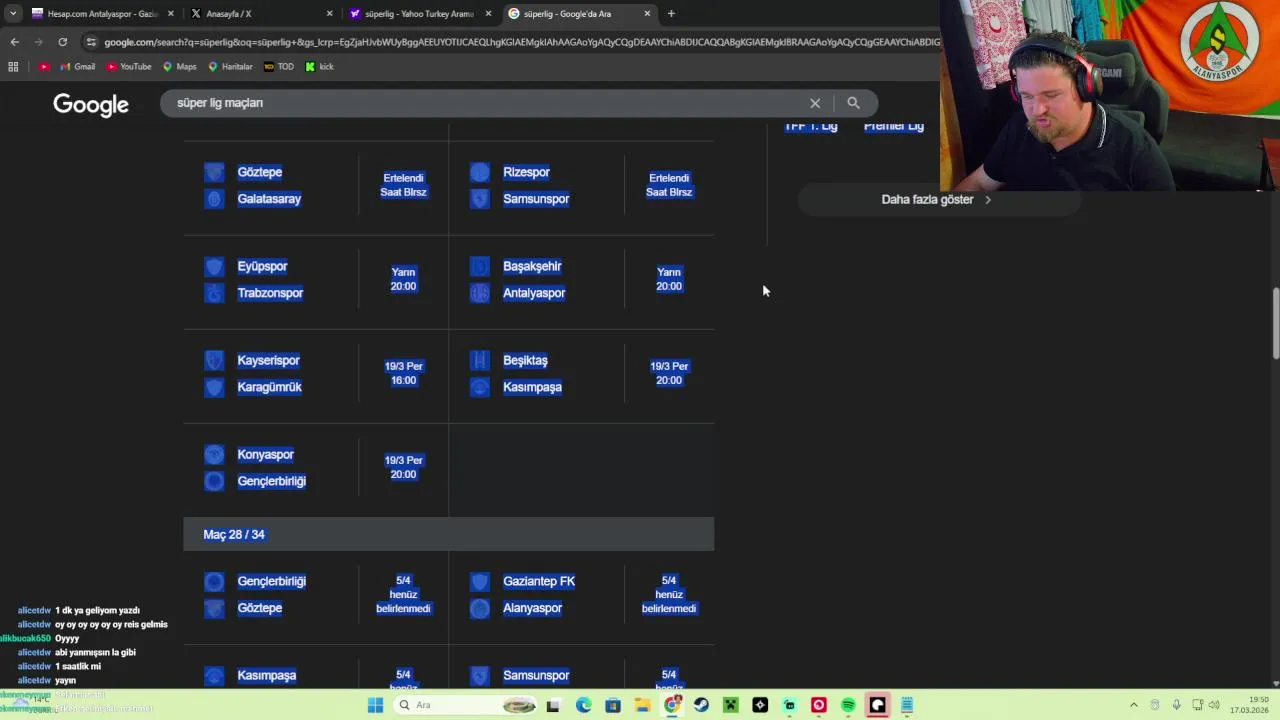Open the Beşiktaş vs Kasımpaşa match
Image resolution: width=1280 pixels, height=720 pixels.
tap(581, 374)
